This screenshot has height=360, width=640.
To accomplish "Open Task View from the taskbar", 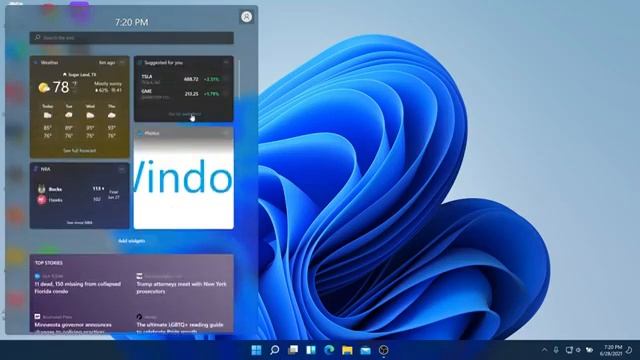I will coord(293,350).
